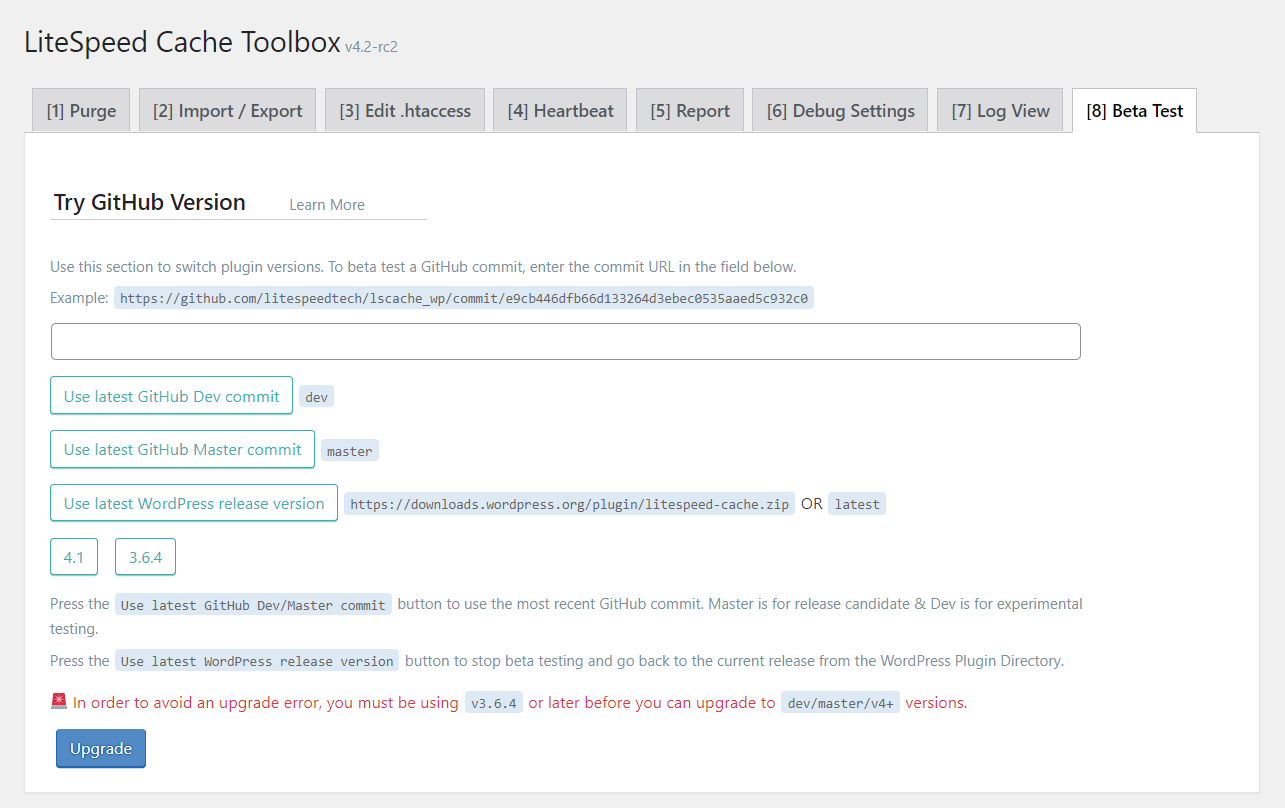Image resolution: width=1285 pixels, height=808 pixels.
Task: Select the [8] Beta Test tab
Action: [x=1134, y=110]
